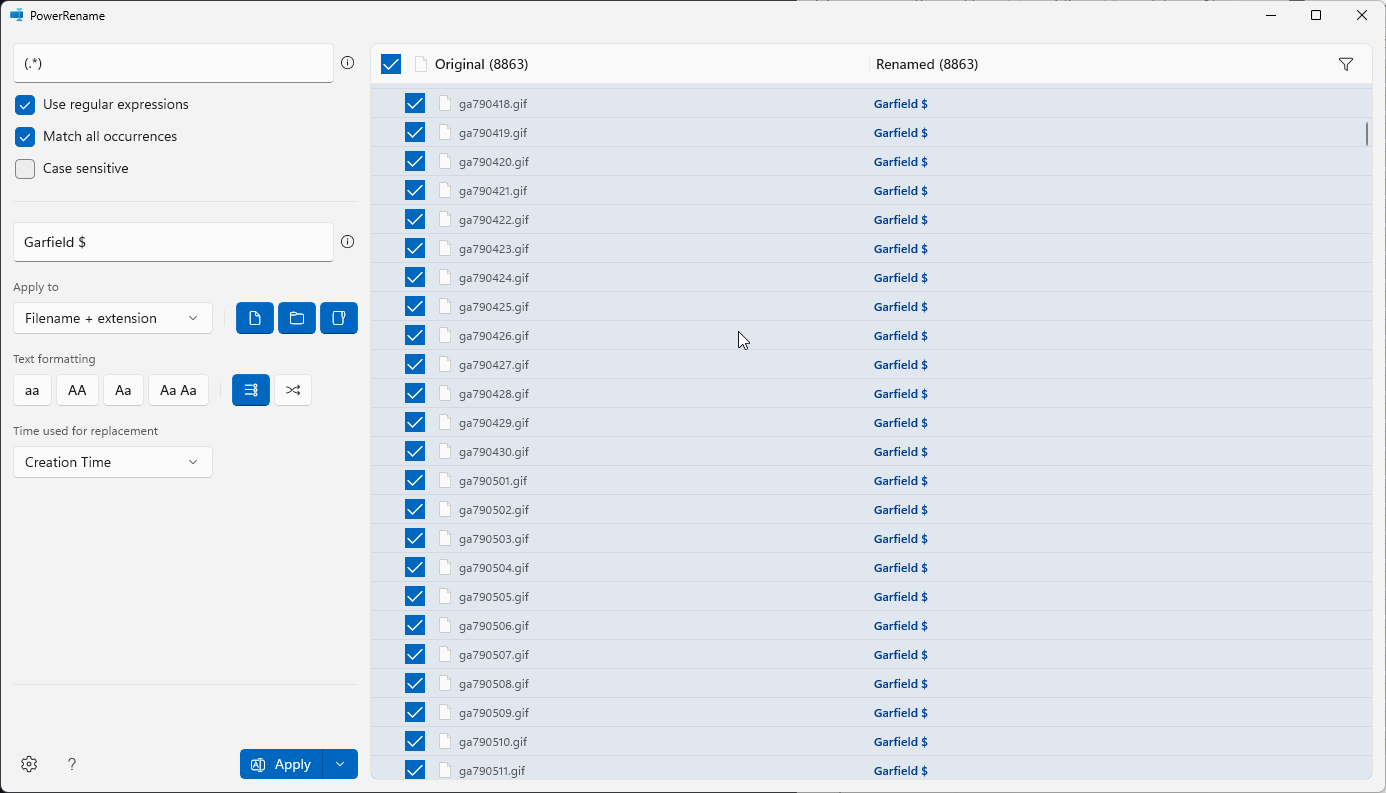Screen dimensions: 1386x793
Task: Click the search field containing '(.*)'
Action: tap(173, 63)
